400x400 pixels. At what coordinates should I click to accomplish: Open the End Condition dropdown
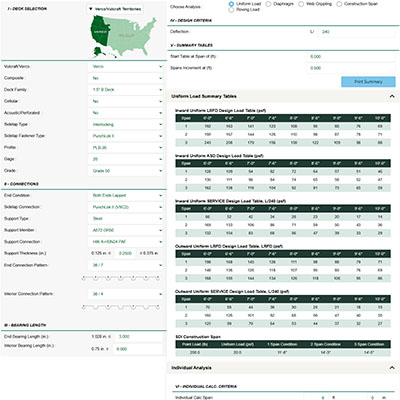[126, 196]
